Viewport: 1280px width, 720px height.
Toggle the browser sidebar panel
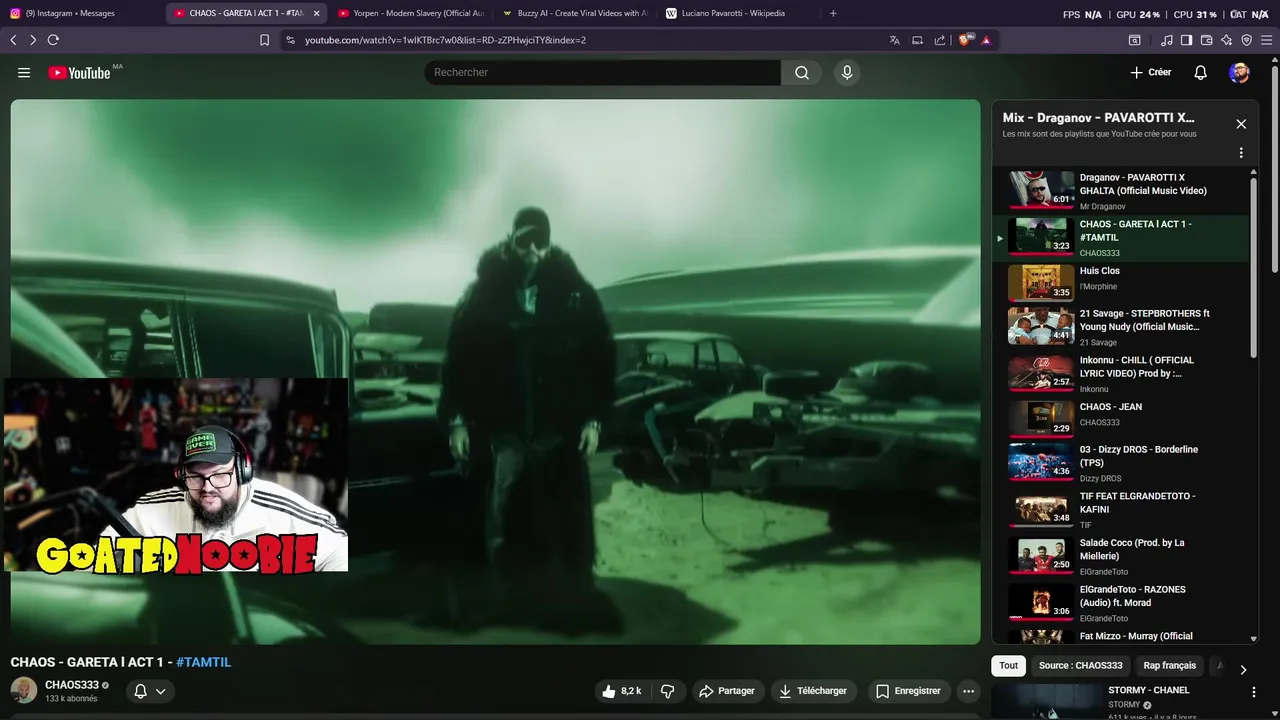(1186, 40)
